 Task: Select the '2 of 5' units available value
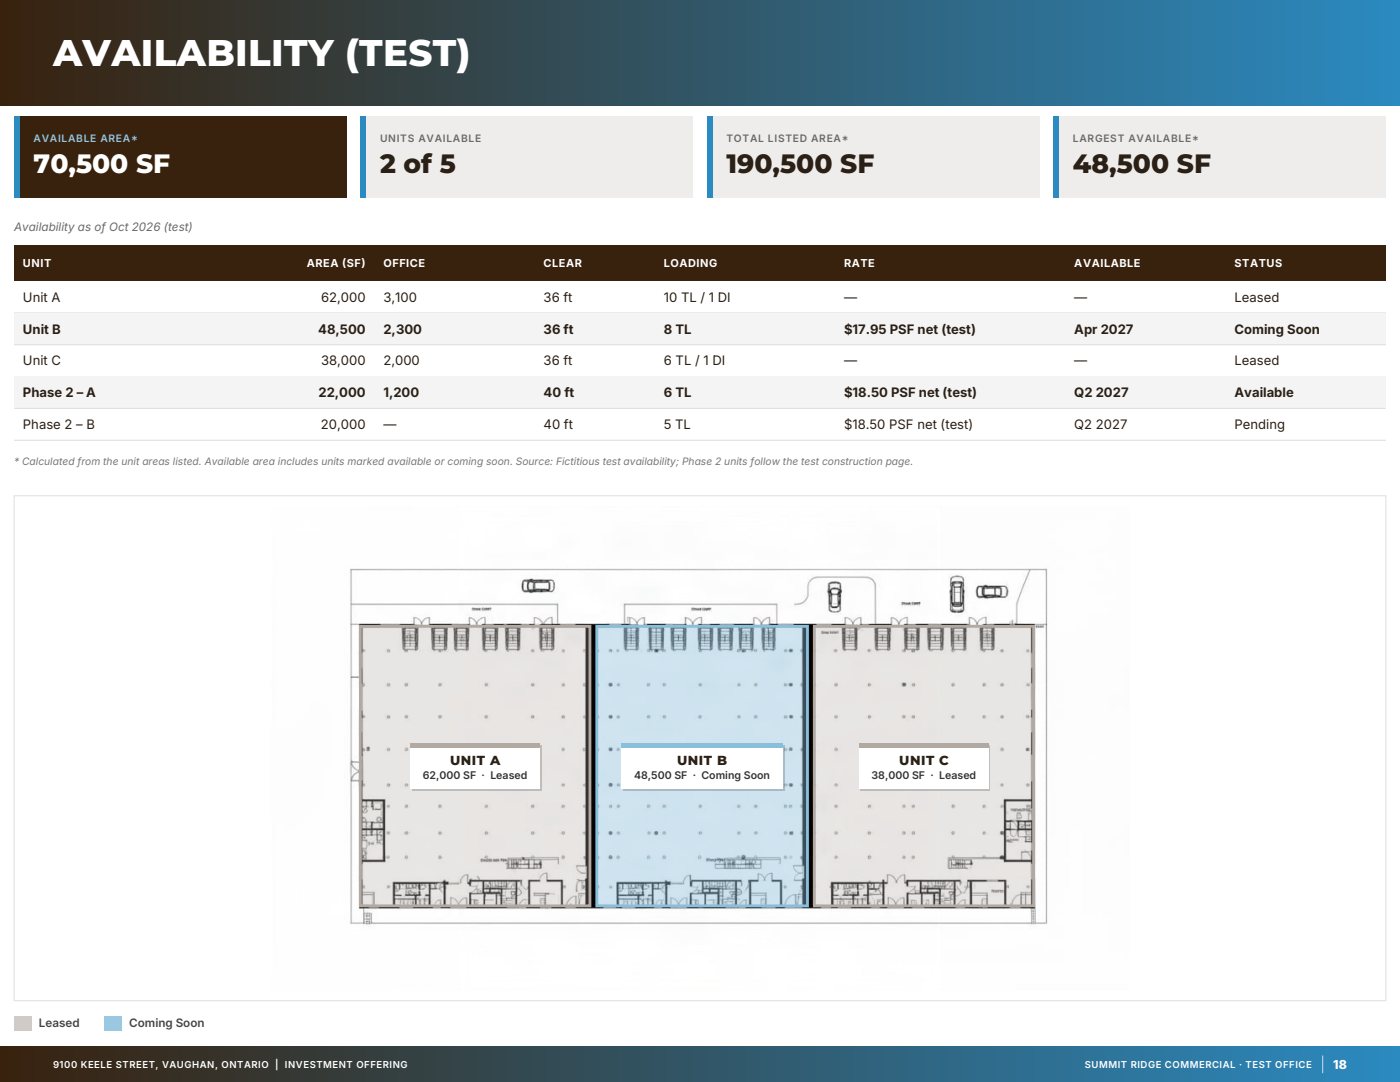(418, 164)
